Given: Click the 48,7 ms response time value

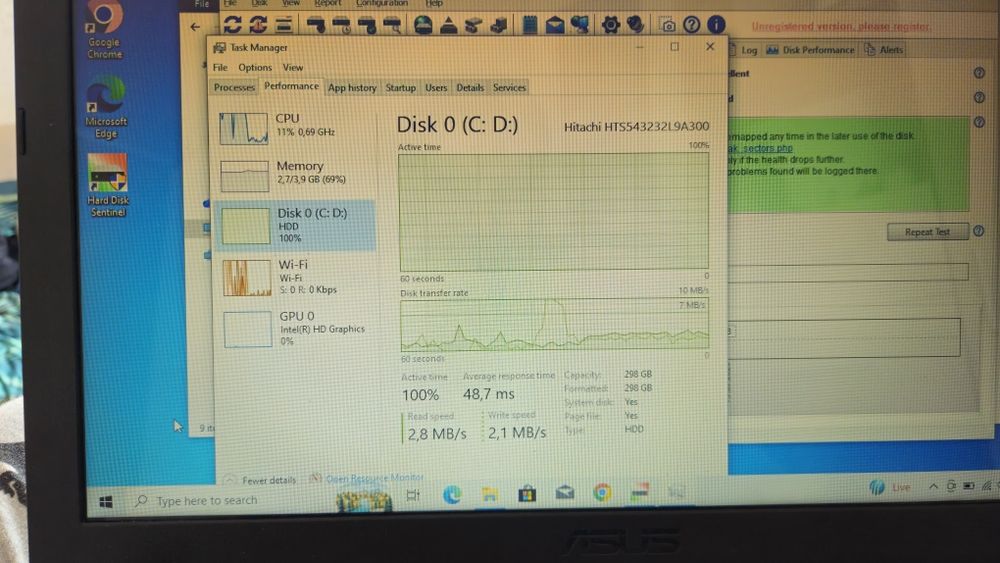Looking at the screenshot, I should [x=489, y=394].
